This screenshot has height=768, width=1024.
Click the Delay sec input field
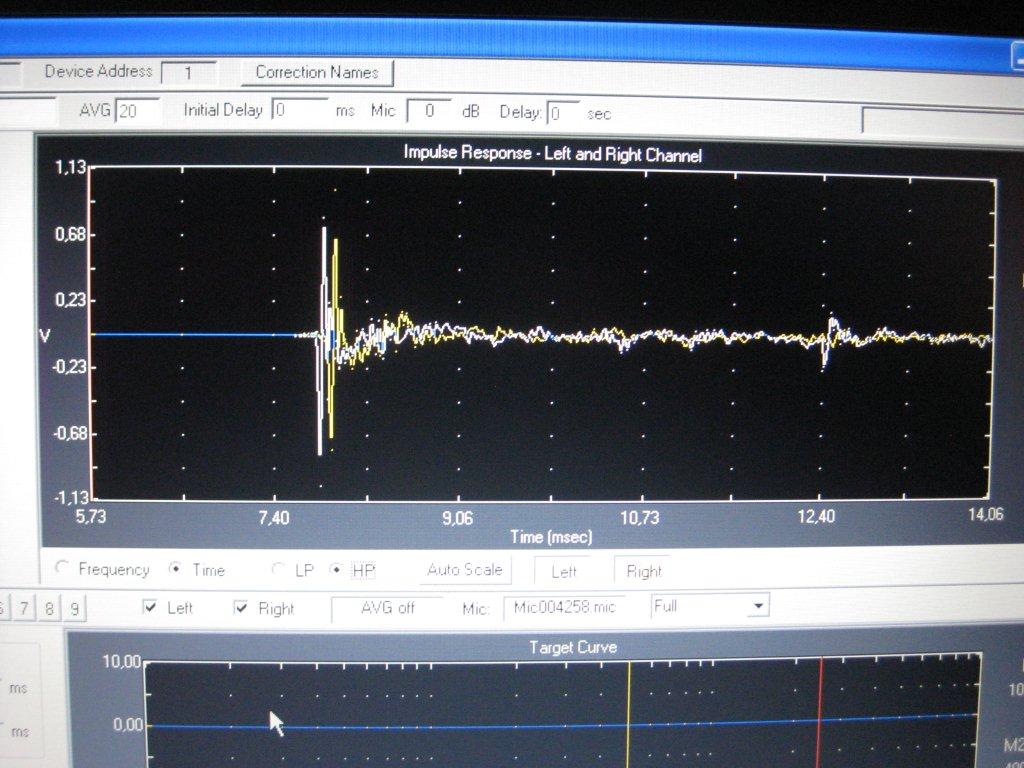tap(563, 113)
